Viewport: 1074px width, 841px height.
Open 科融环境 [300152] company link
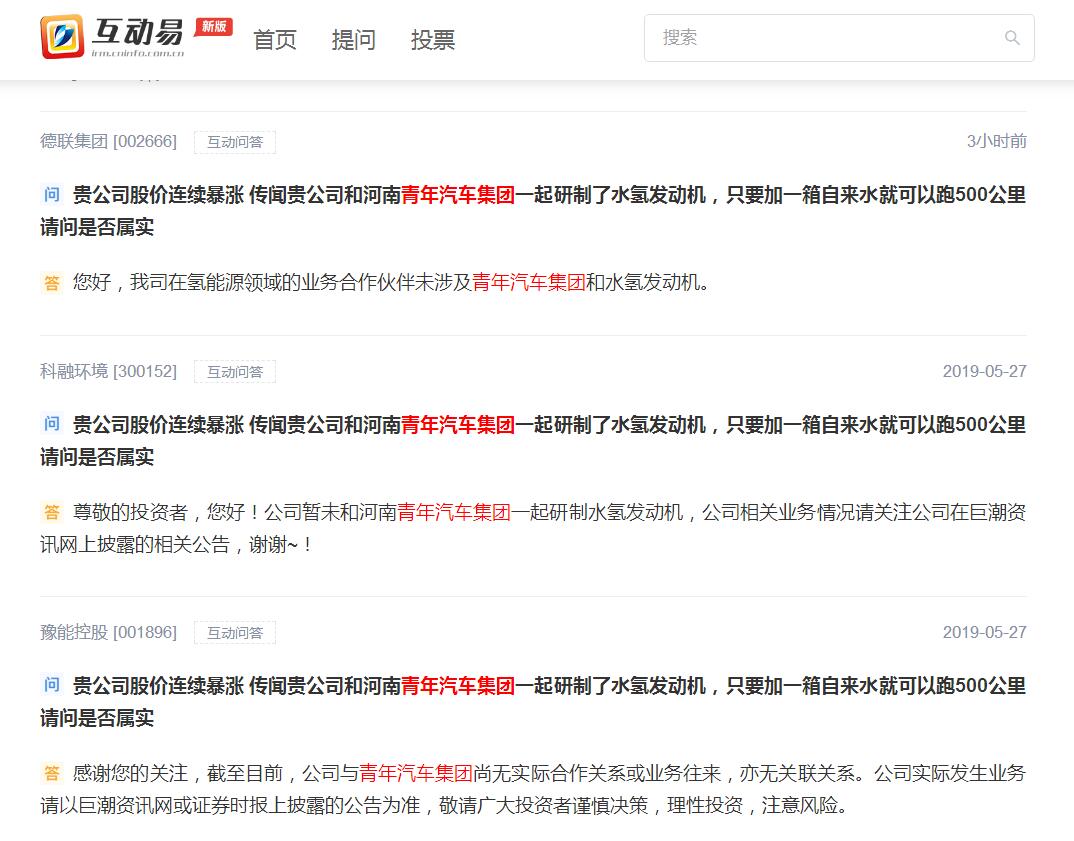(x=108, y=371)
